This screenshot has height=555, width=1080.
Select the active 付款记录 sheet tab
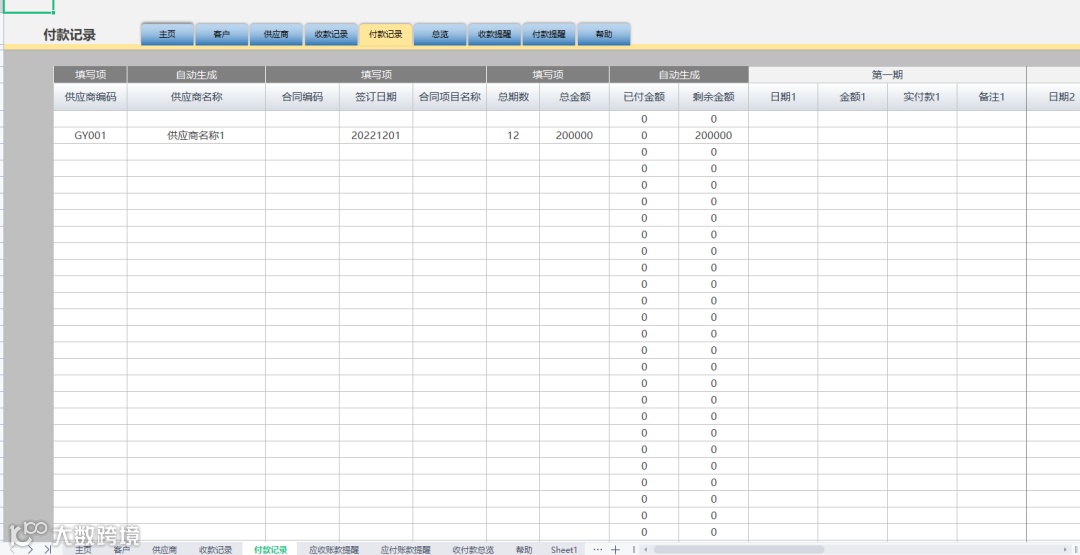pos(271,549)
